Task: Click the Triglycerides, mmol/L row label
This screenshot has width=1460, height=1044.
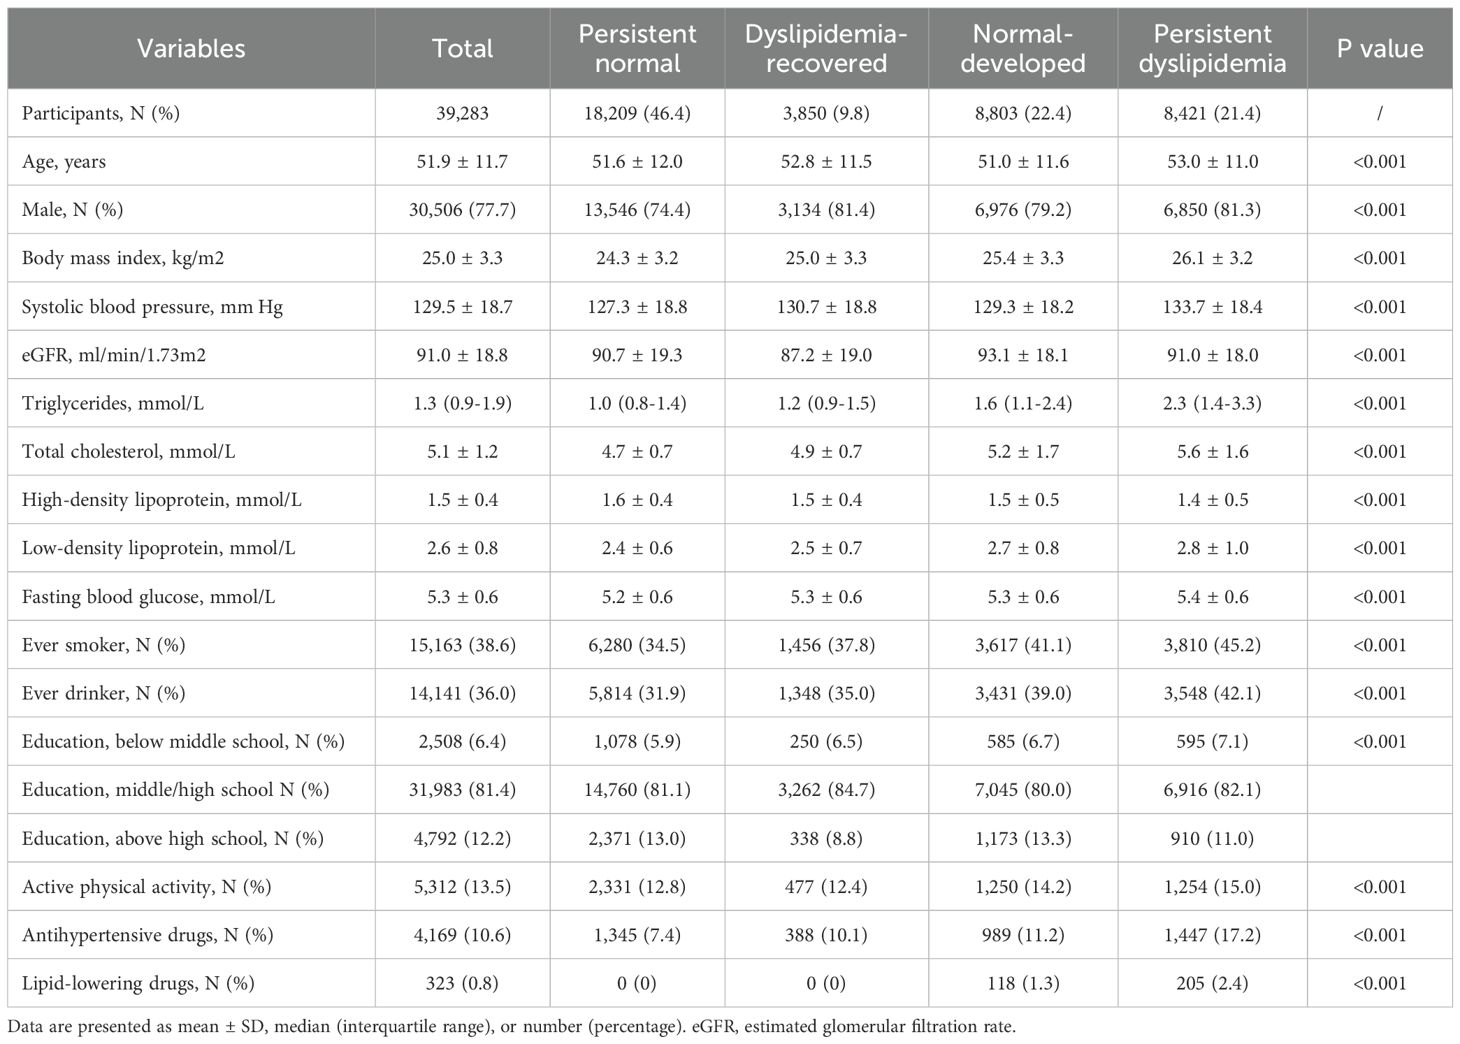Action: point(113,403)
